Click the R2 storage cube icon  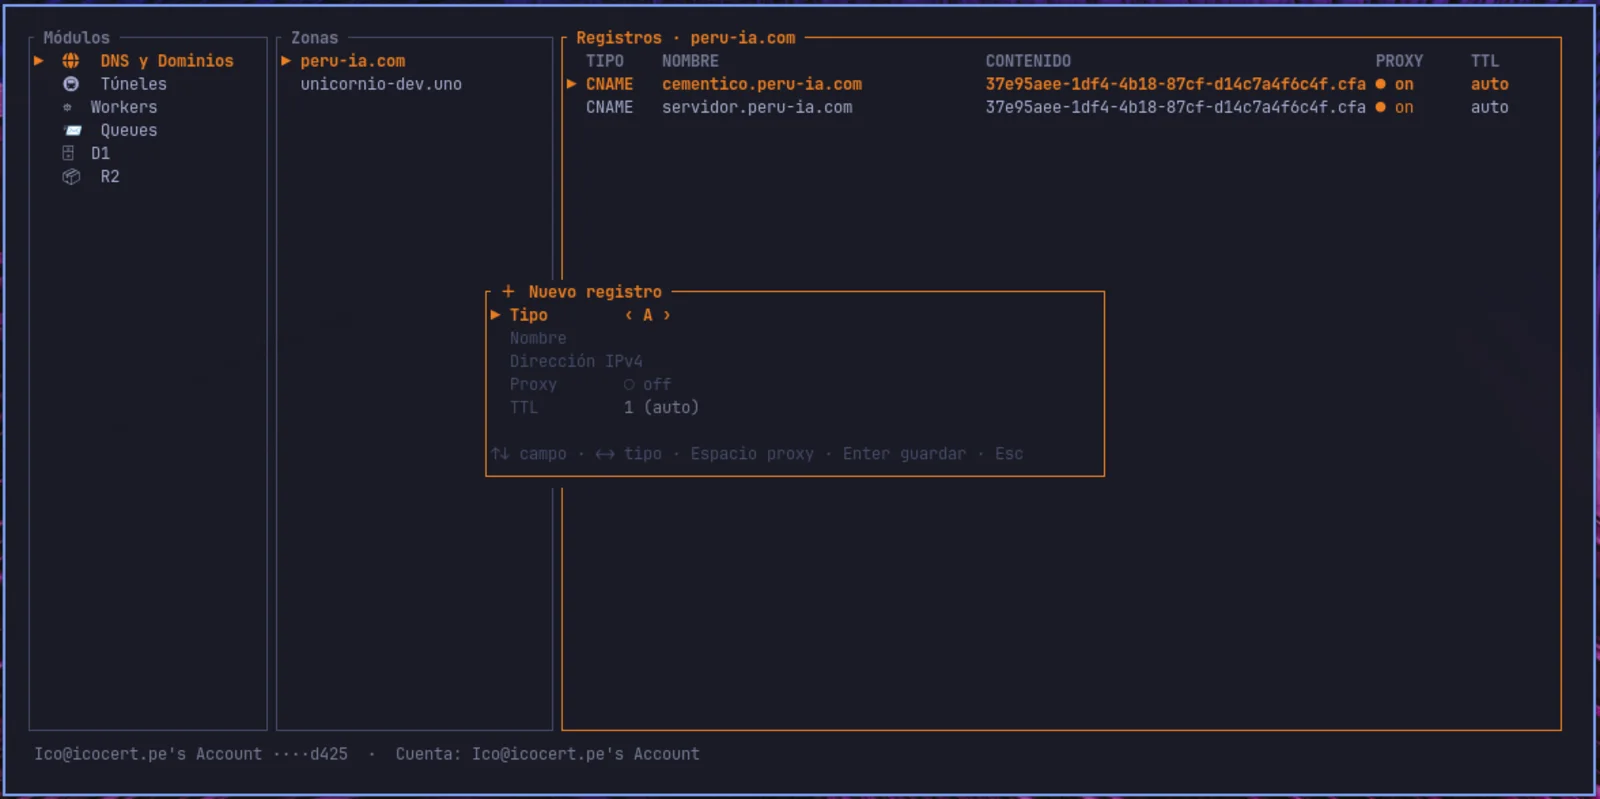point(71,177)
